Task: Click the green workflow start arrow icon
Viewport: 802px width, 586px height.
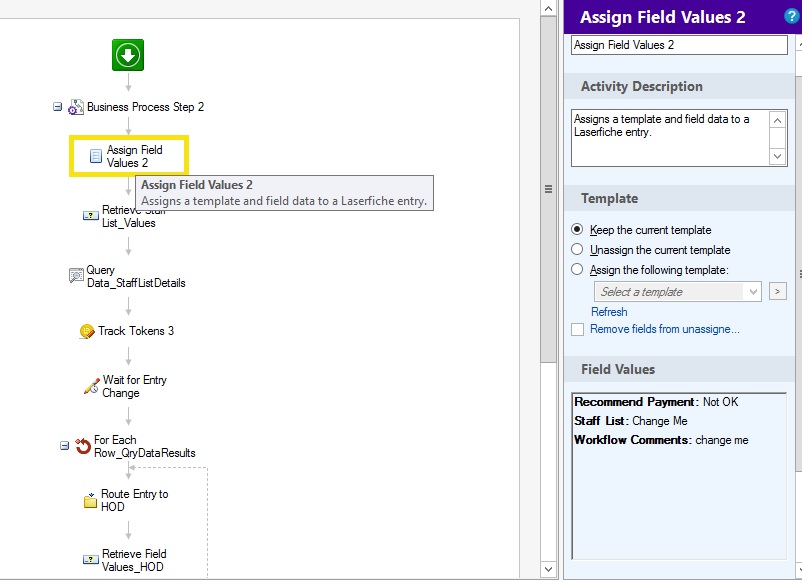Action: coord(127,55)
